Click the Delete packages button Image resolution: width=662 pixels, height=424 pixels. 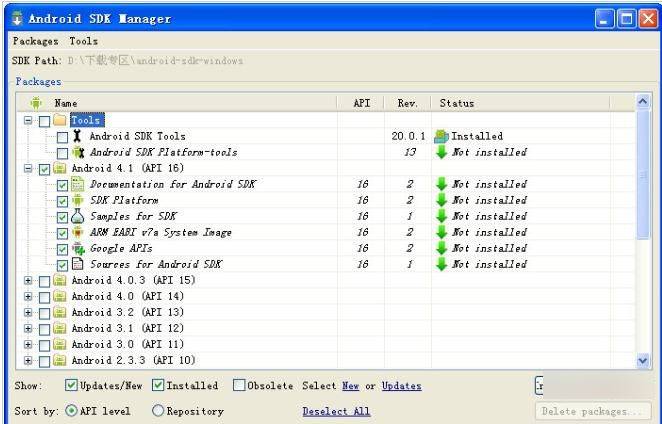click(x=593, y=411)
